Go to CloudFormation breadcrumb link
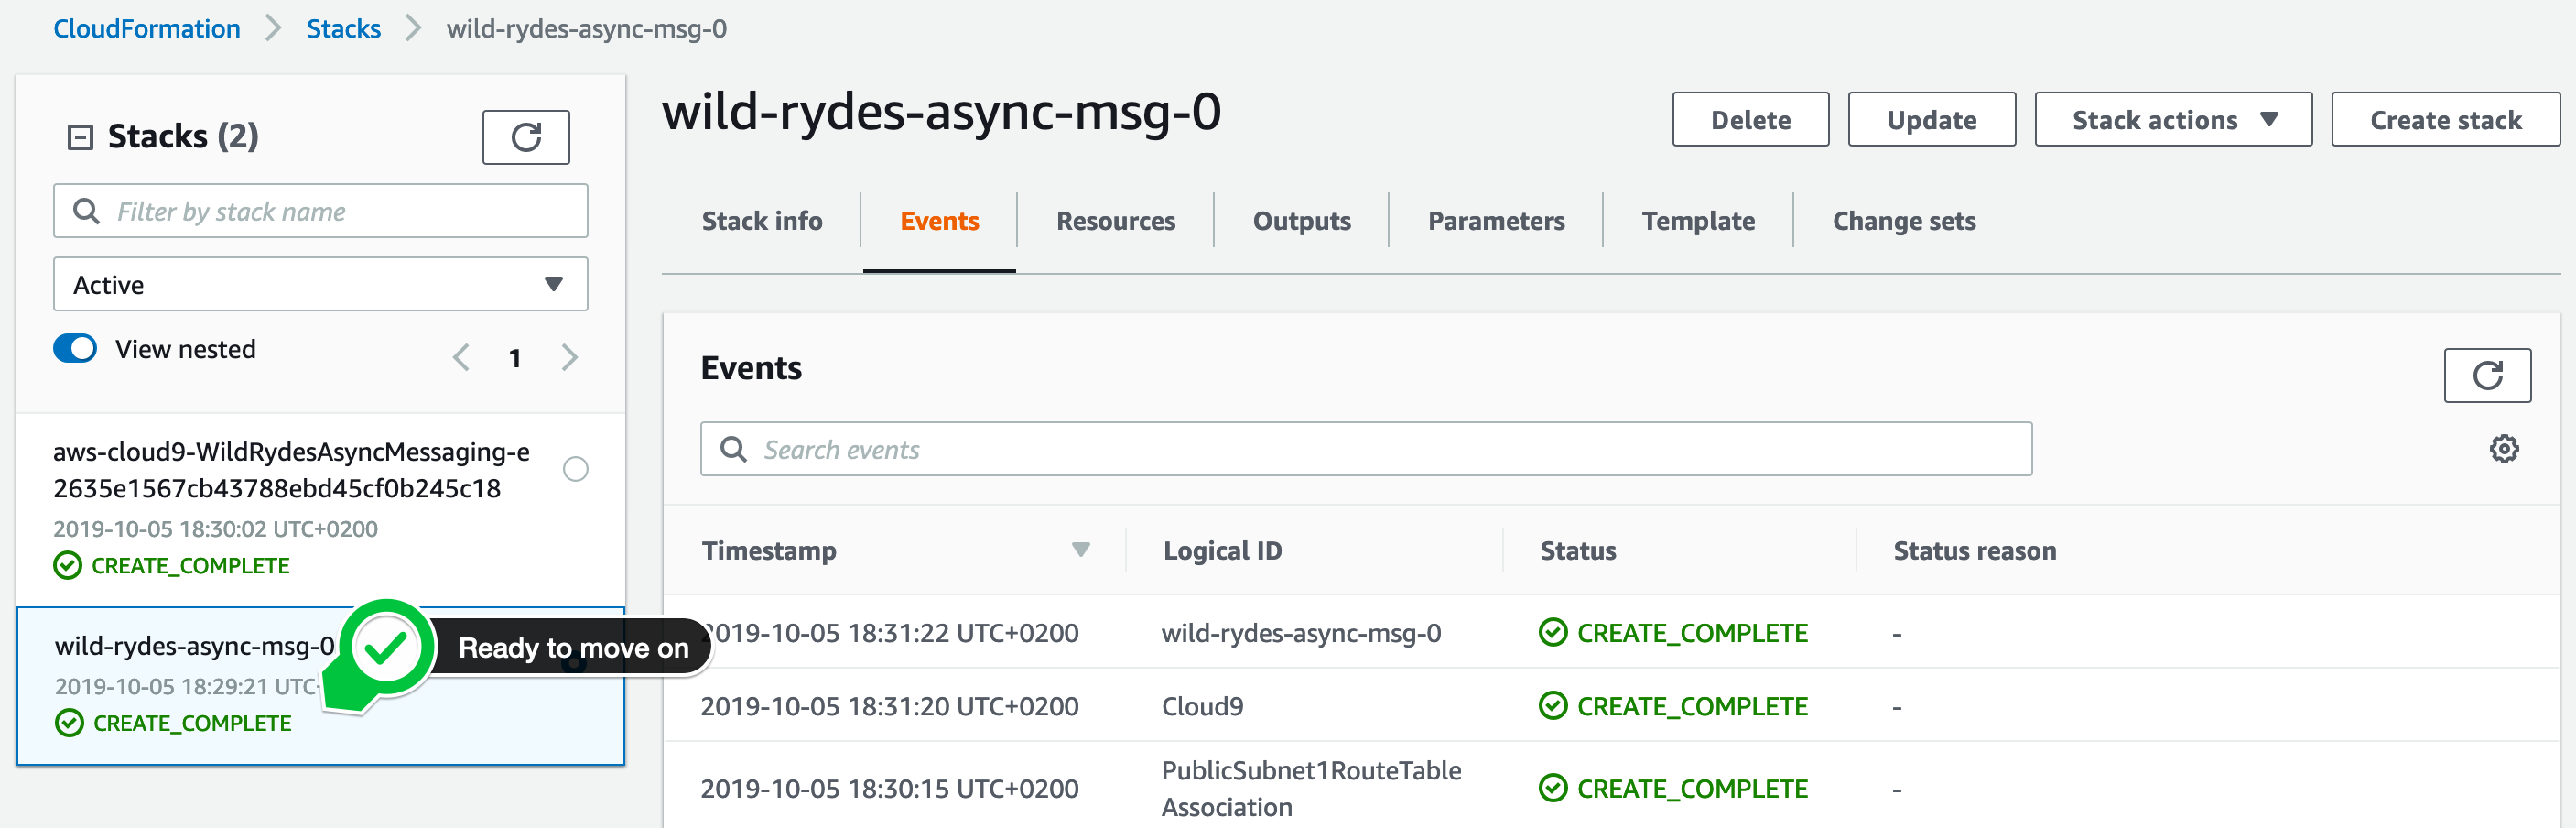This screenshot has height=828, width=2576. click(147, 28)
